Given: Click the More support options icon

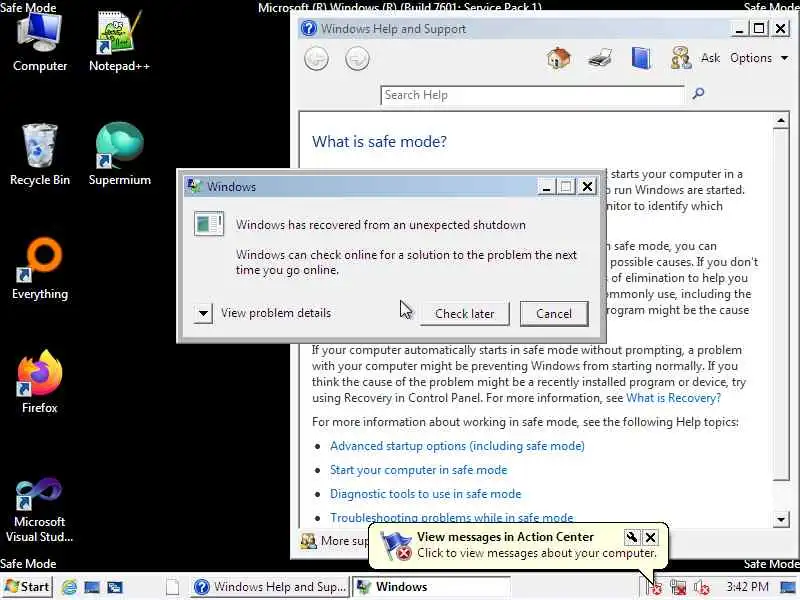Looking at the screenshot, I should (308, 541).
